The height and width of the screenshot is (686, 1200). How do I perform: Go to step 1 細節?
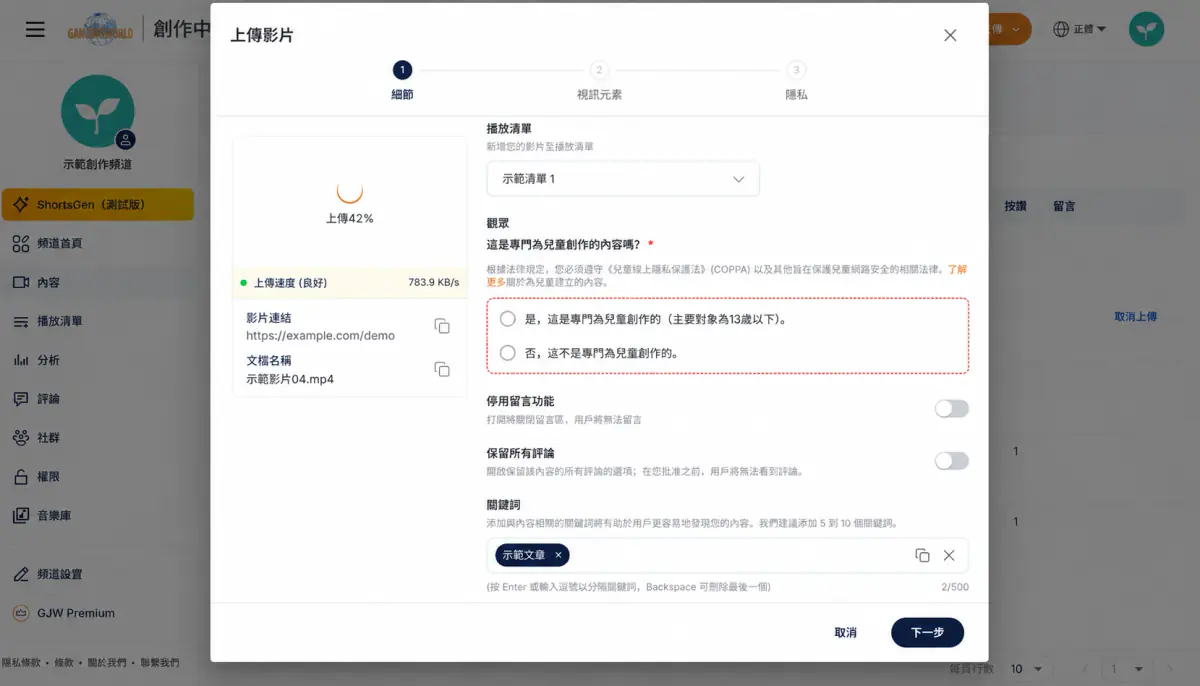pos(402,80)
